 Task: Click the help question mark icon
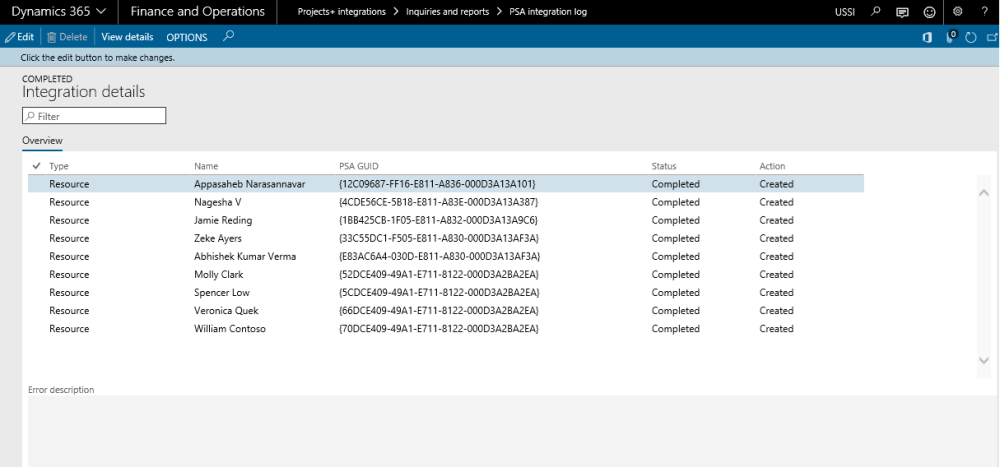(x=982, y=12)
